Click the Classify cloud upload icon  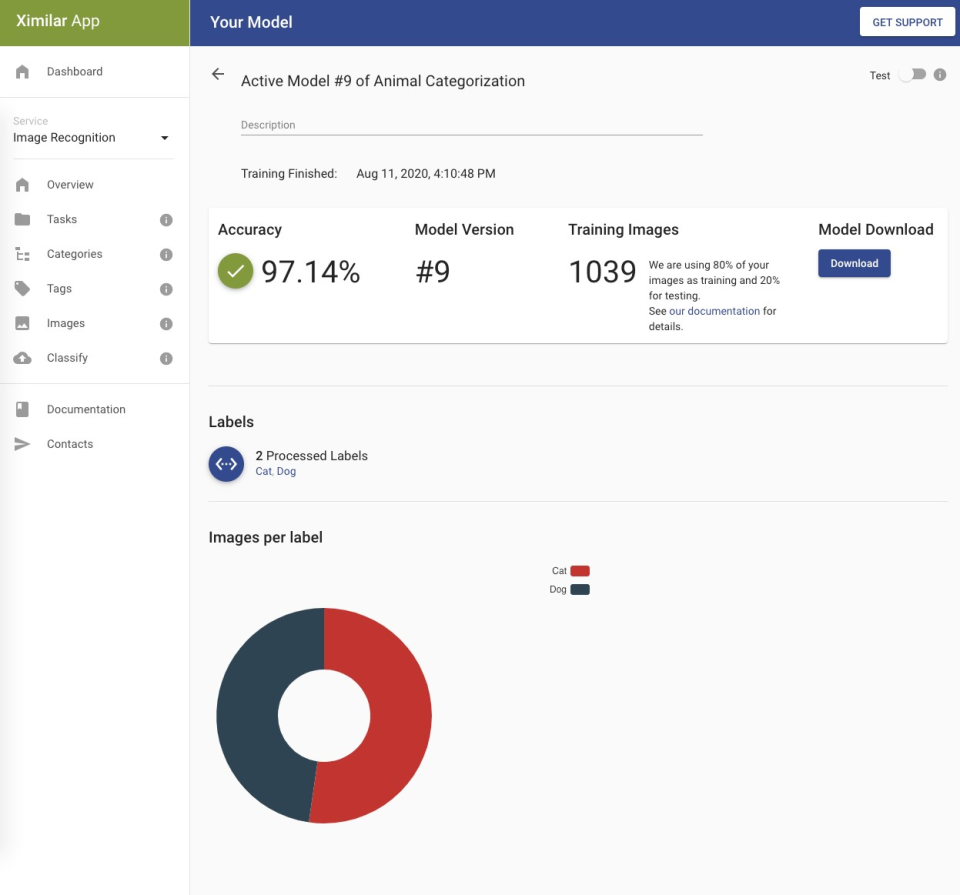(x=22, y=358)
